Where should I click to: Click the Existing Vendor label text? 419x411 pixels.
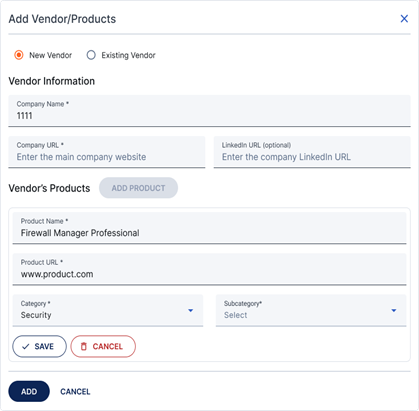point(128,55)
